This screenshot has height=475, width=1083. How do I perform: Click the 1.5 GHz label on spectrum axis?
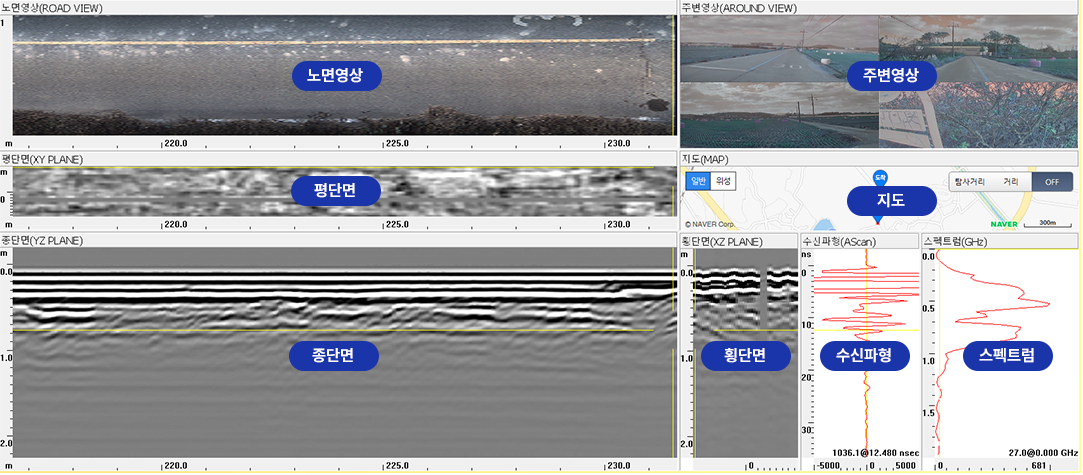point(930,412)
